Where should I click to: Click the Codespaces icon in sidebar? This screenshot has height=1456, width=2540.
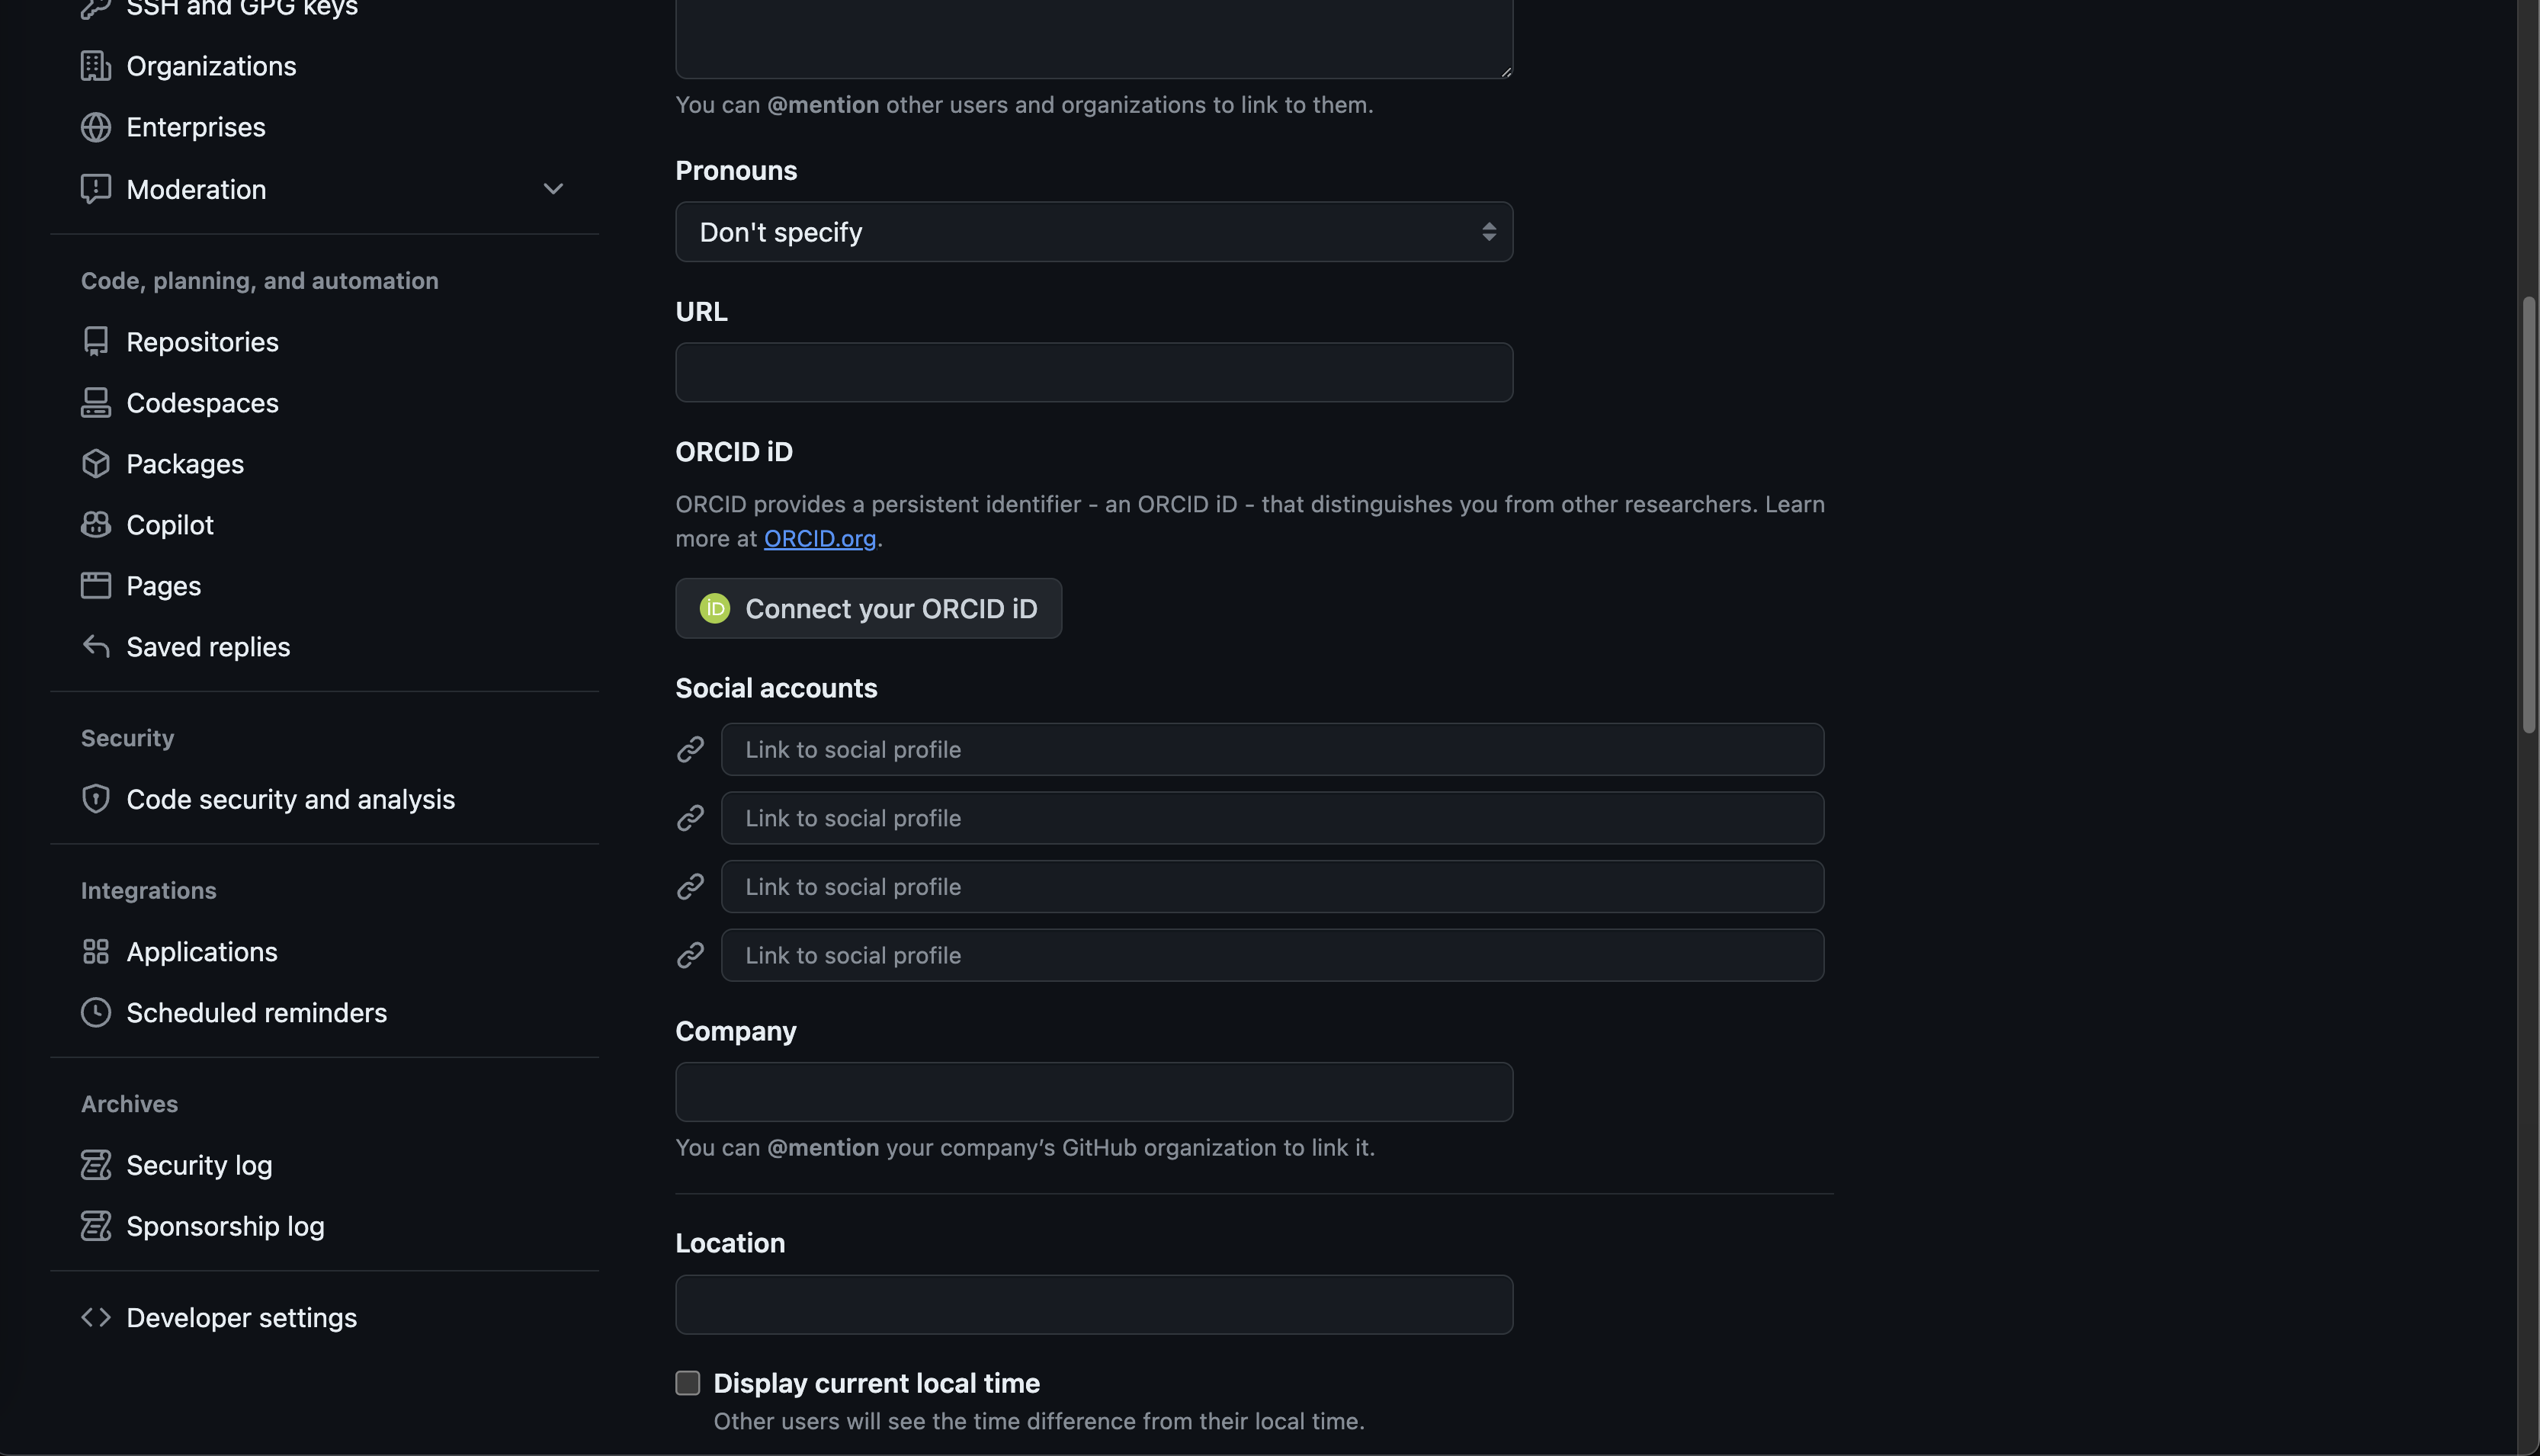pos(95,403)
